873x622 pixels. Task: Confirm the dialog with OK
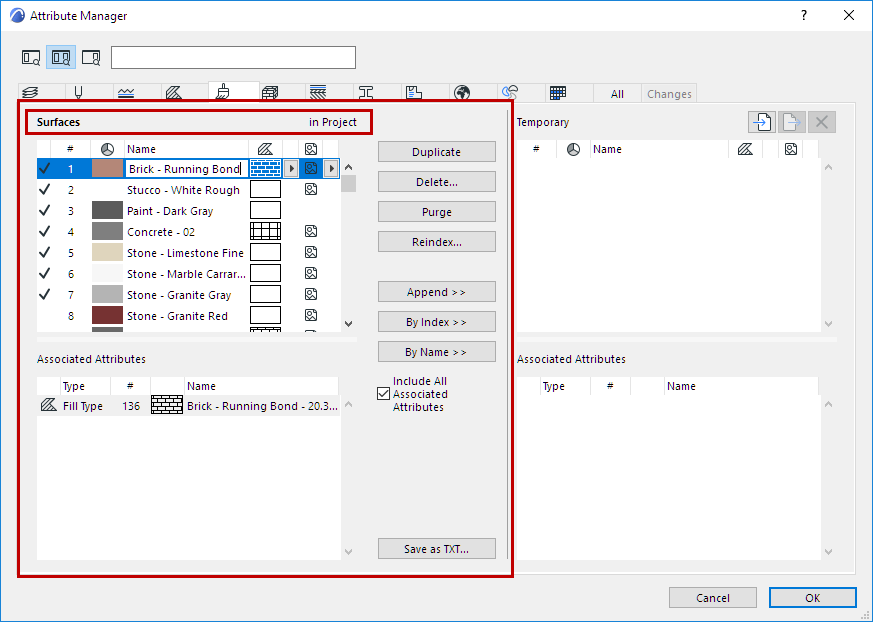pyautogui.click(x=812, y=597)
